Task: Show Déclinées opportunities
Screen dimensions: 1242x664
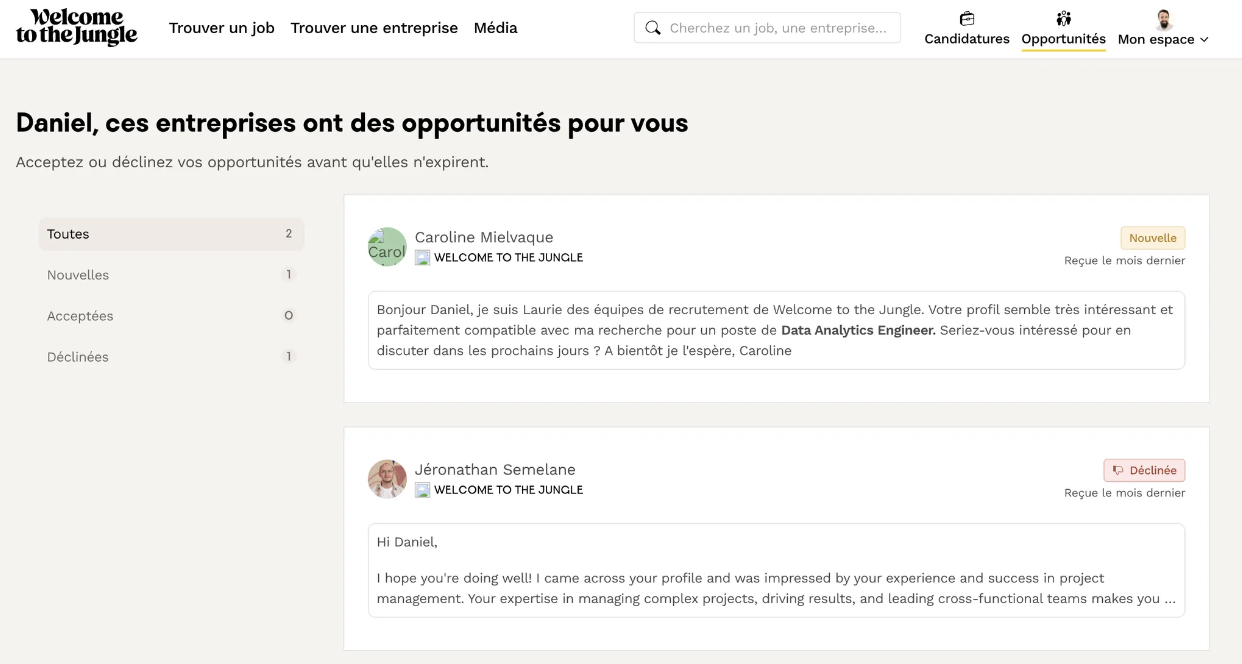Action: coord(170,357)
